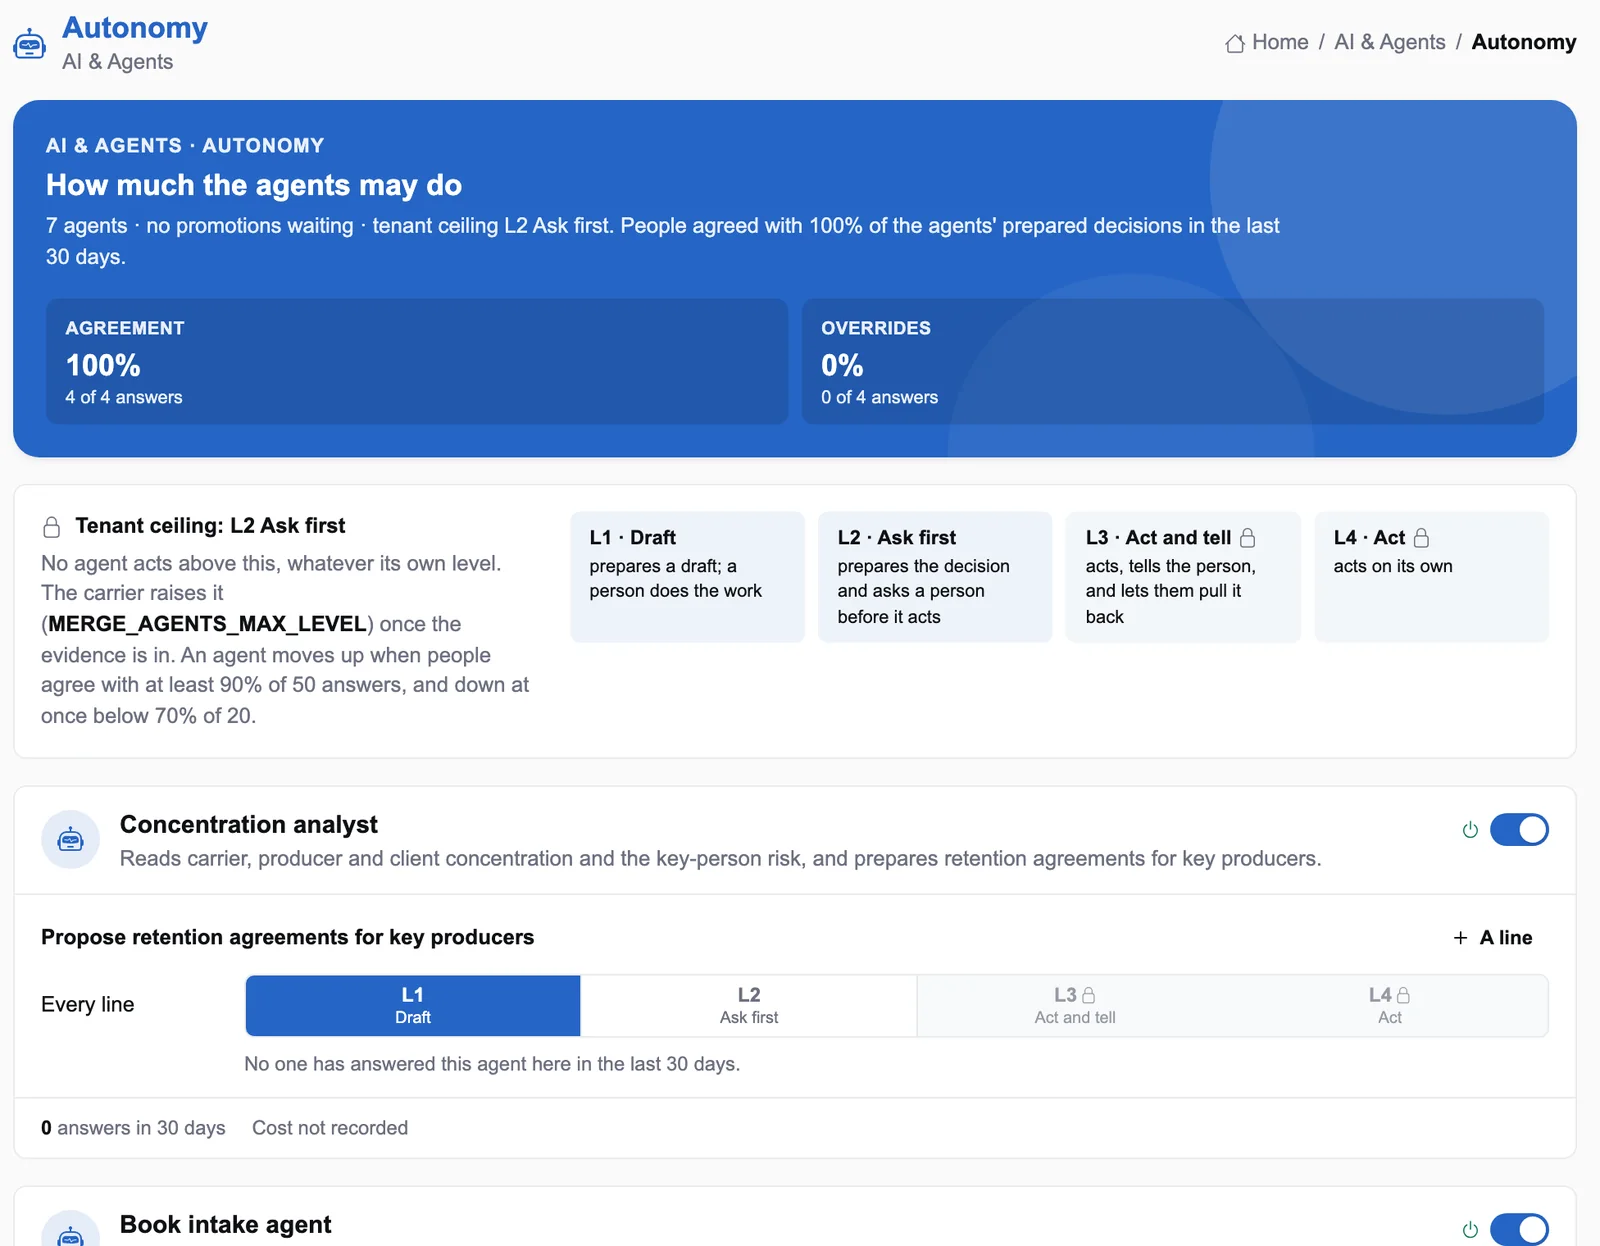
Task: Click the plus icon next to A line
Action: pyautogui.click(x=1460, y=938)
